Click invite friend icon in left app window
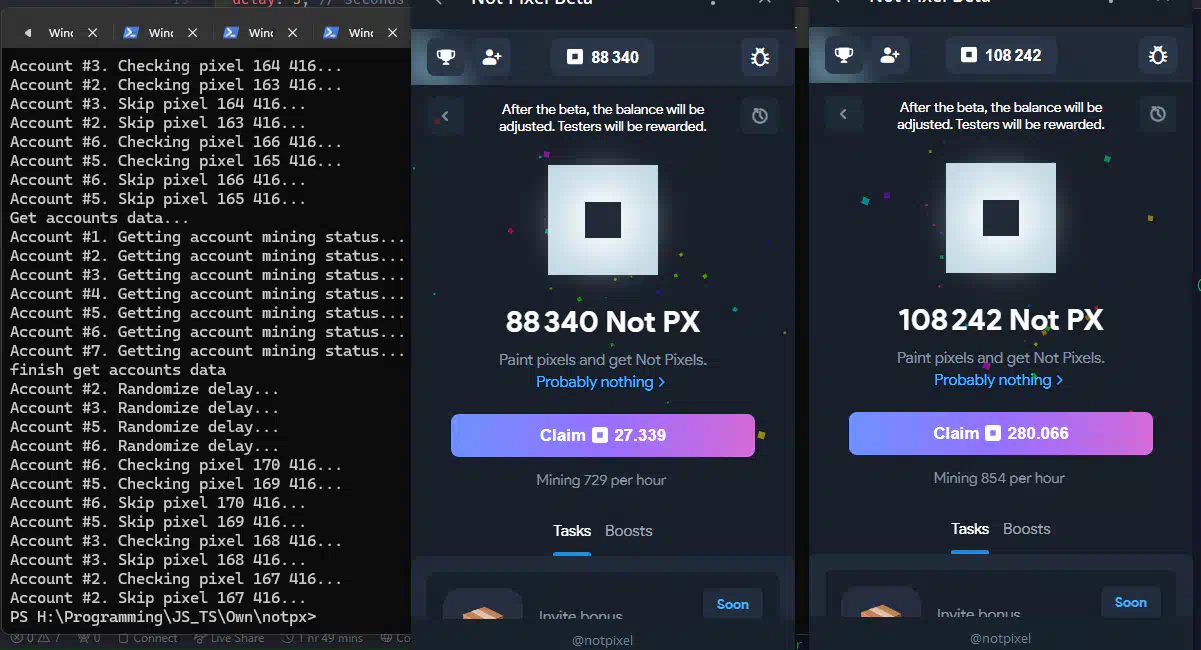1201x650 pixels. (x=491, y=57)
